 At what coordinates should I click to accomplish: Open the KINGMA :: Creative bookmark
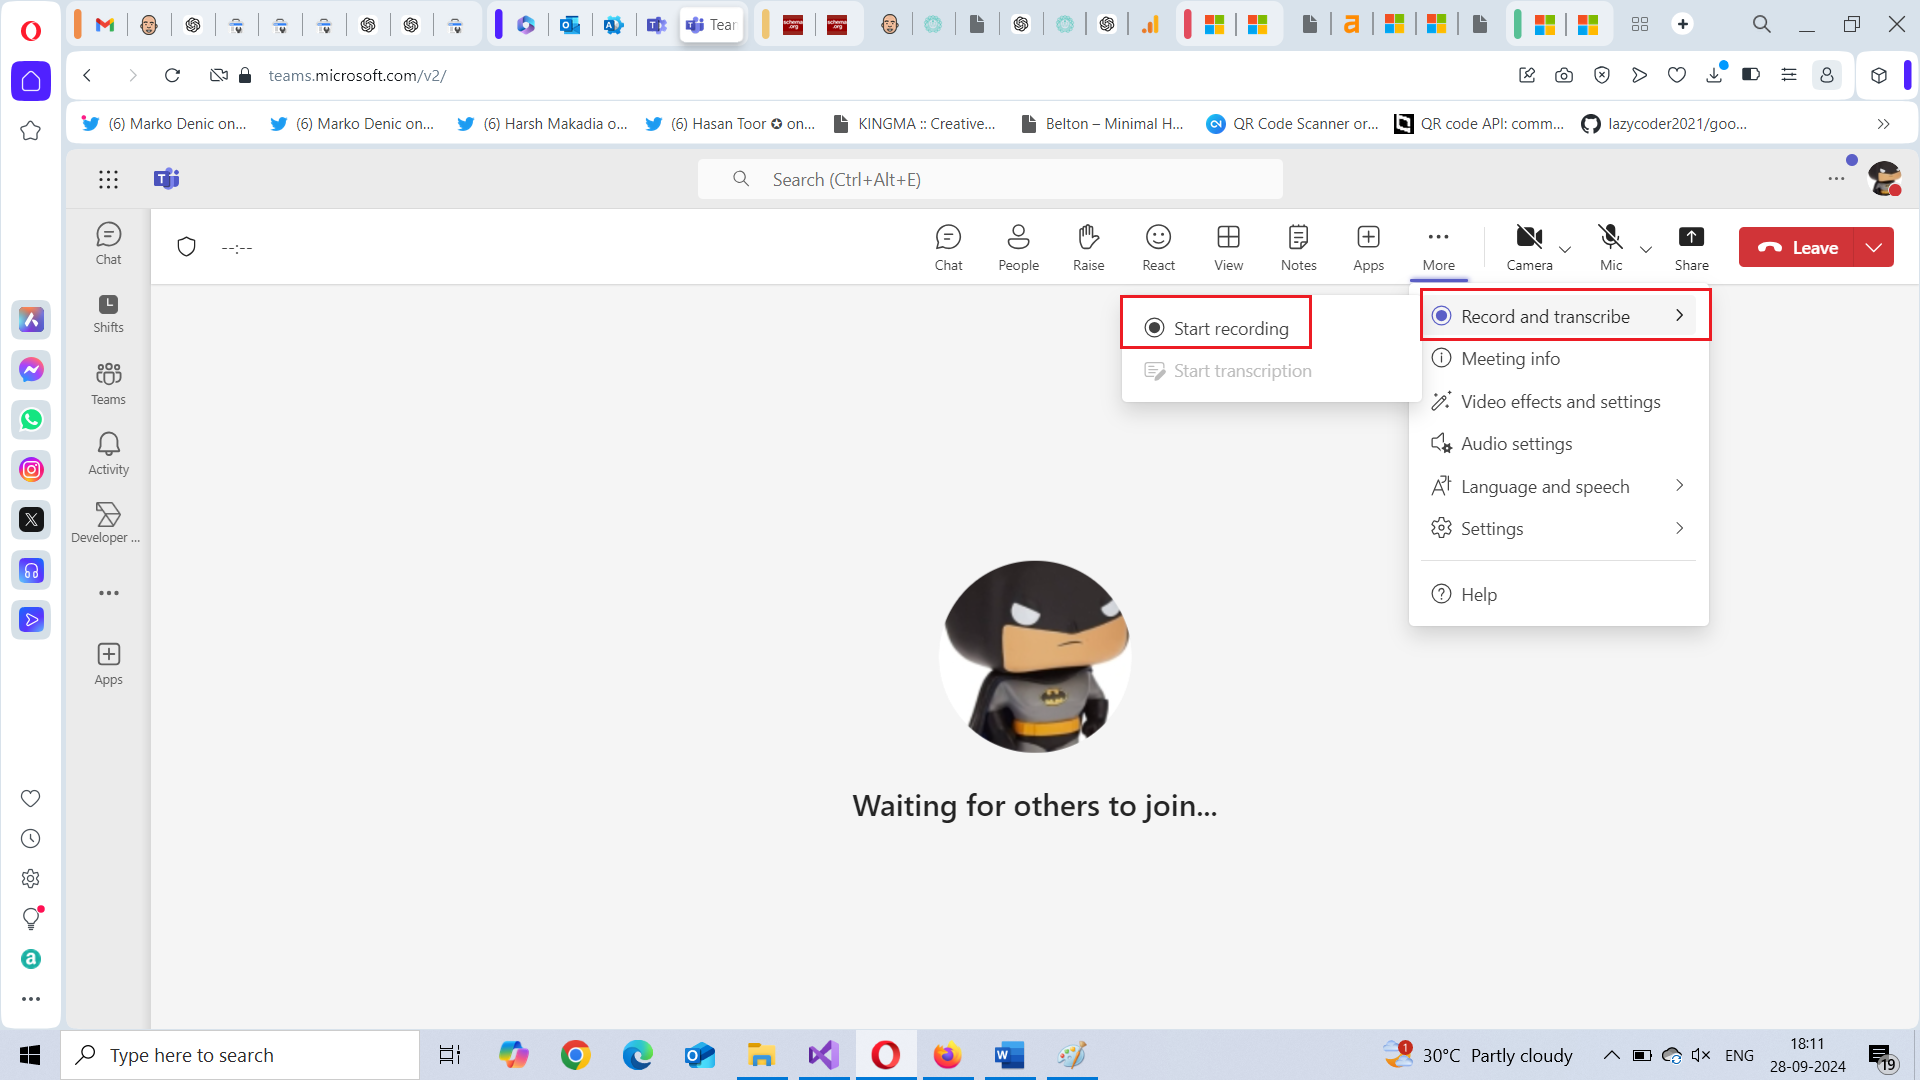914,124
